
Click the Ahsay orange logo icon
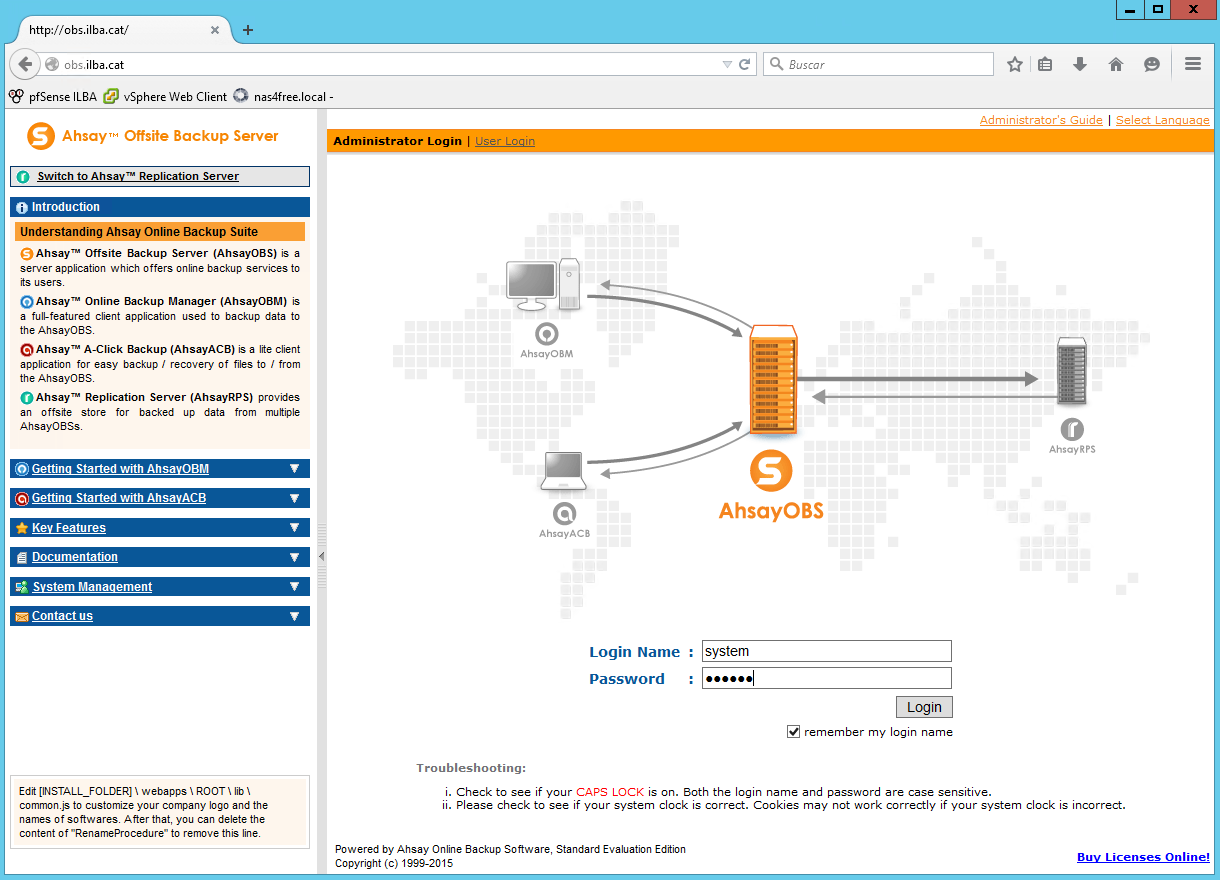coord(41,136)
